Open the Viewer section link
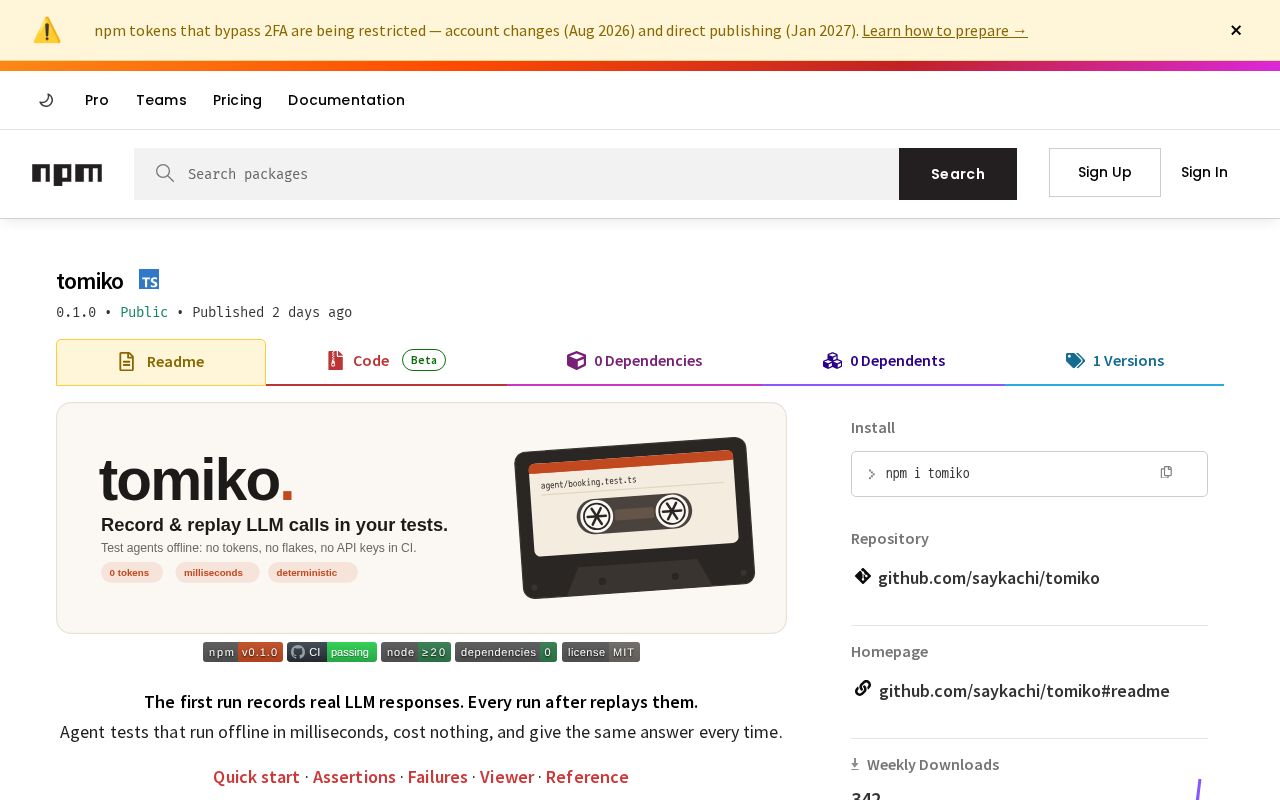The height and width of the screenshot is (800, 1280). tap(507, 777)
